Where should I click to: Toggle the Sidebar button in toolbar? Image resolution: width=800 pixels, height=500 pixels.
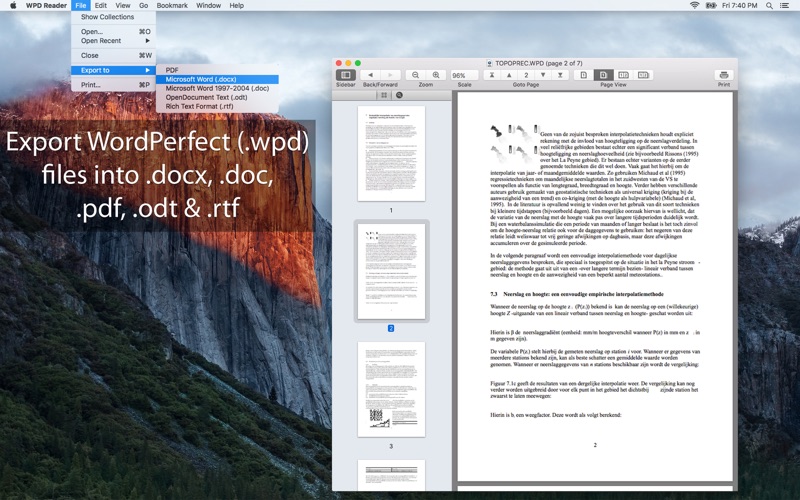[x=345, y=75]
